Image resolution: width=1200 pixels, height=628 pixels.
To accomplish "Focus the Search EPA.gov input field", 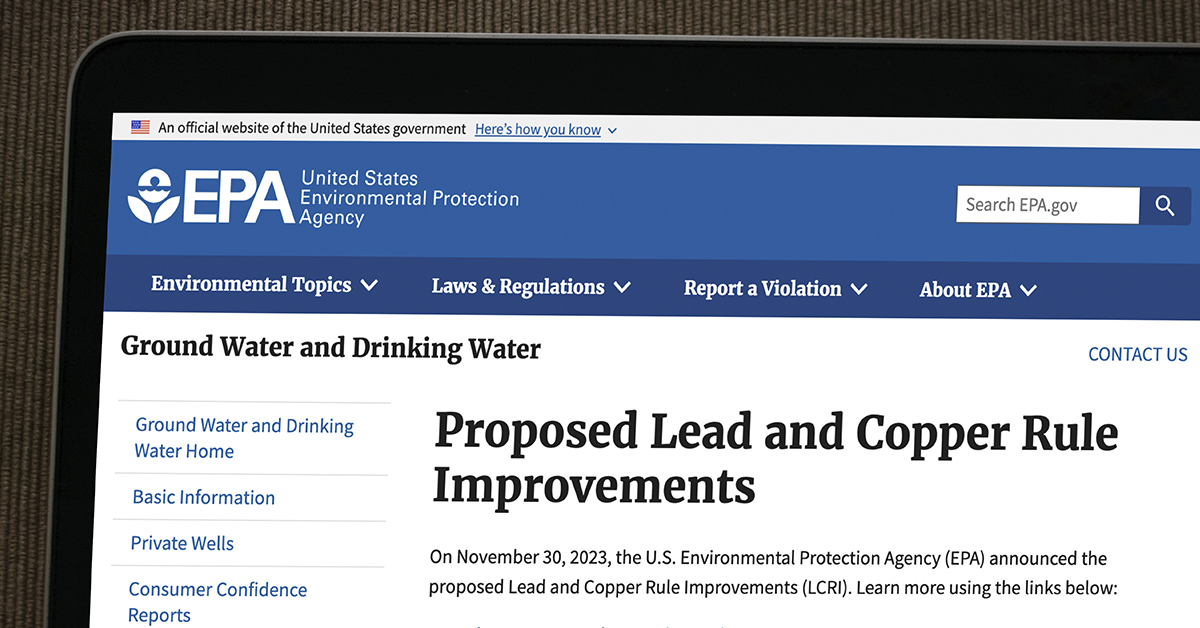I will pos(1047,205).
